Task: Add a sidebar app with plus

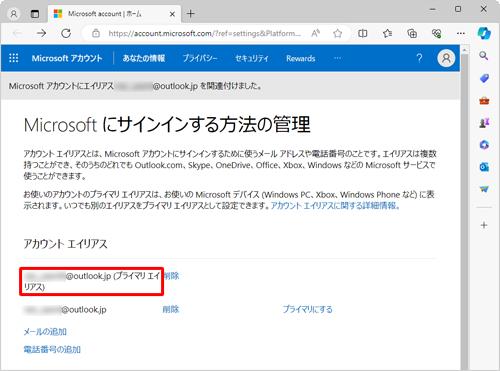Action: pos(484,225)
